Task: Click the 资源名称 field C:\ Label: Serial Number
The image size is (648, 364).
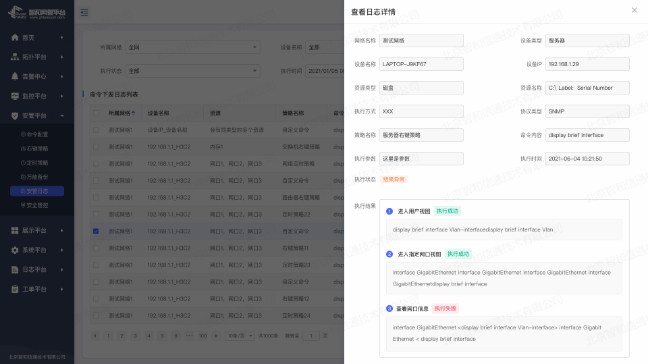Action: [x=587, y=88]
